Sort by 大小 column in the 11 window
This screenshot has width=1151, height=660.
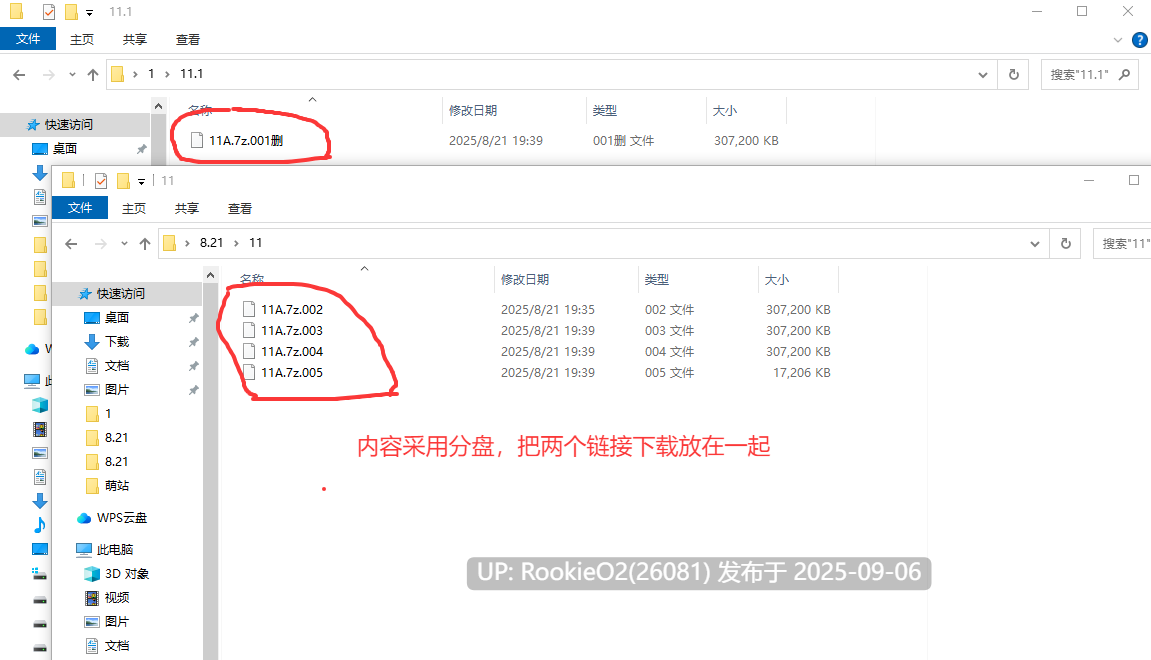tap(777, 279)
